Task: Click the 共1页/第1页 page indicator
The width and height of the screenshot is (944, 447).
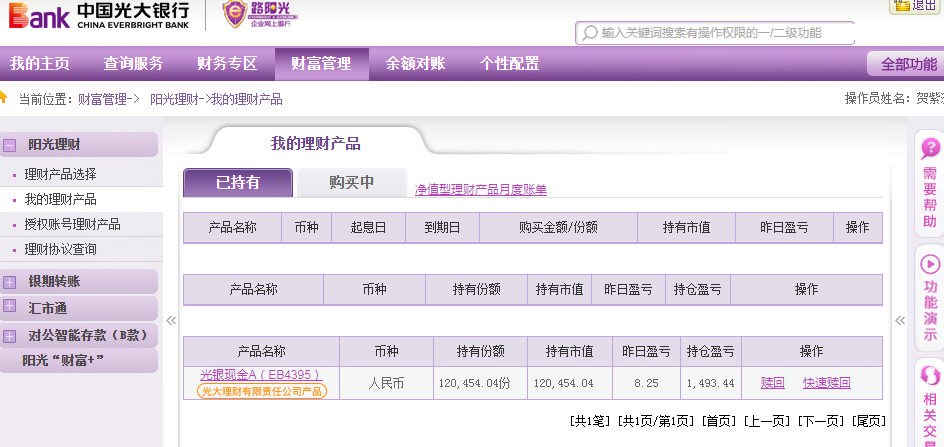Action: (657, 421)
